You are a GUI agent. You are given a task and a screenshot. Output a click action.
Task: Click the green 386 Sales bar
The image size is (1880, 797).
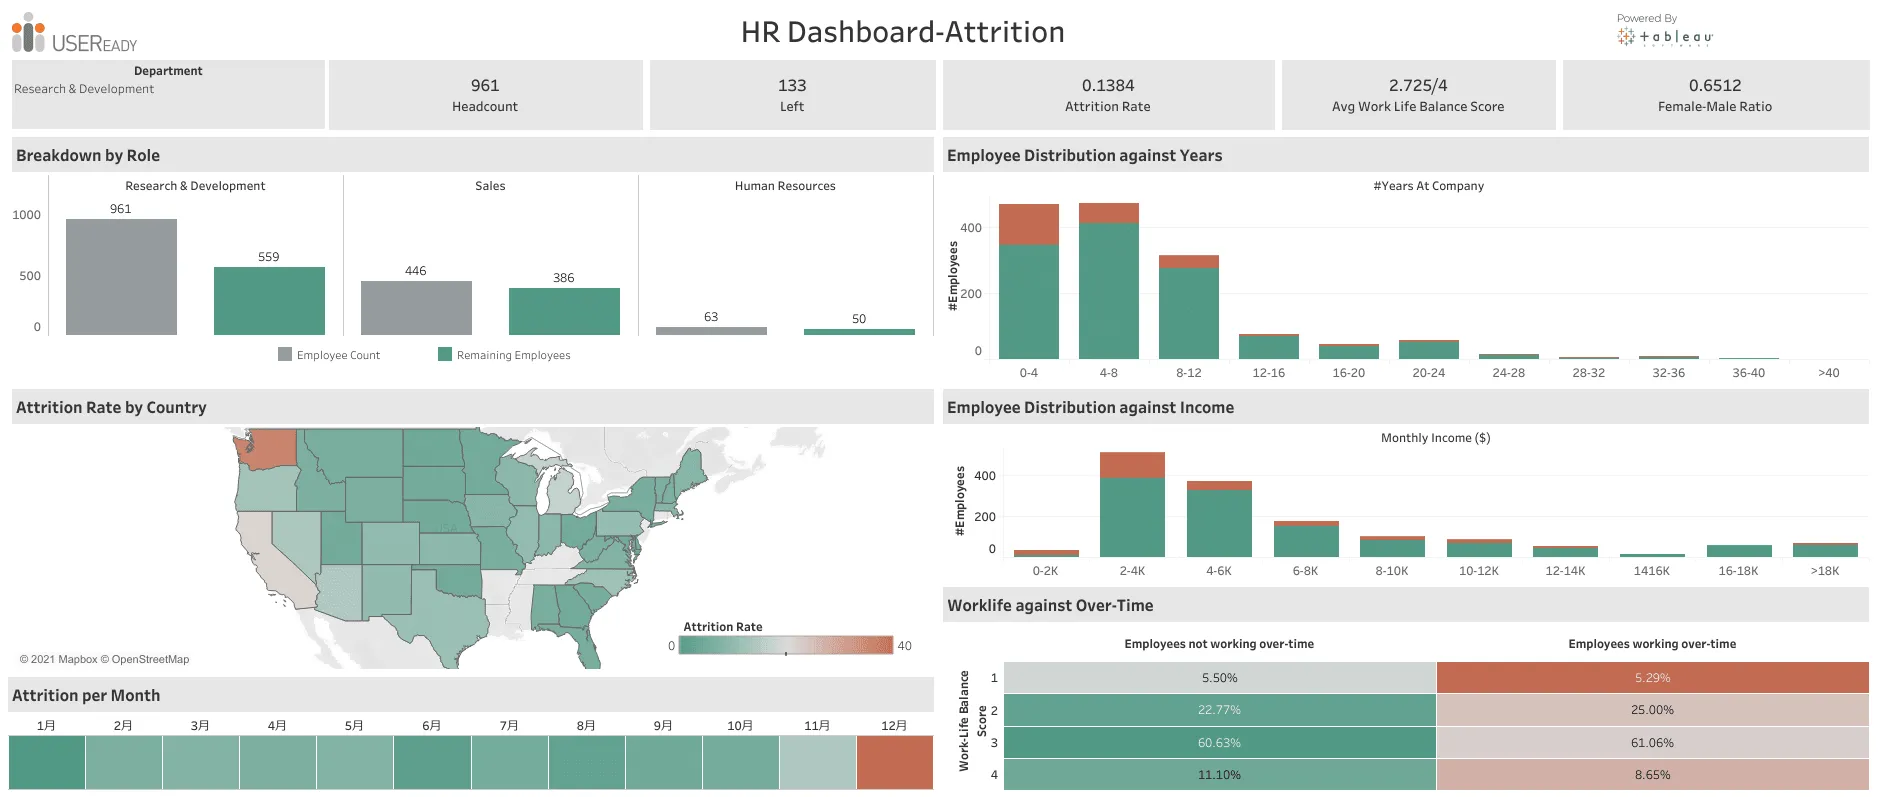click(564, 311)
